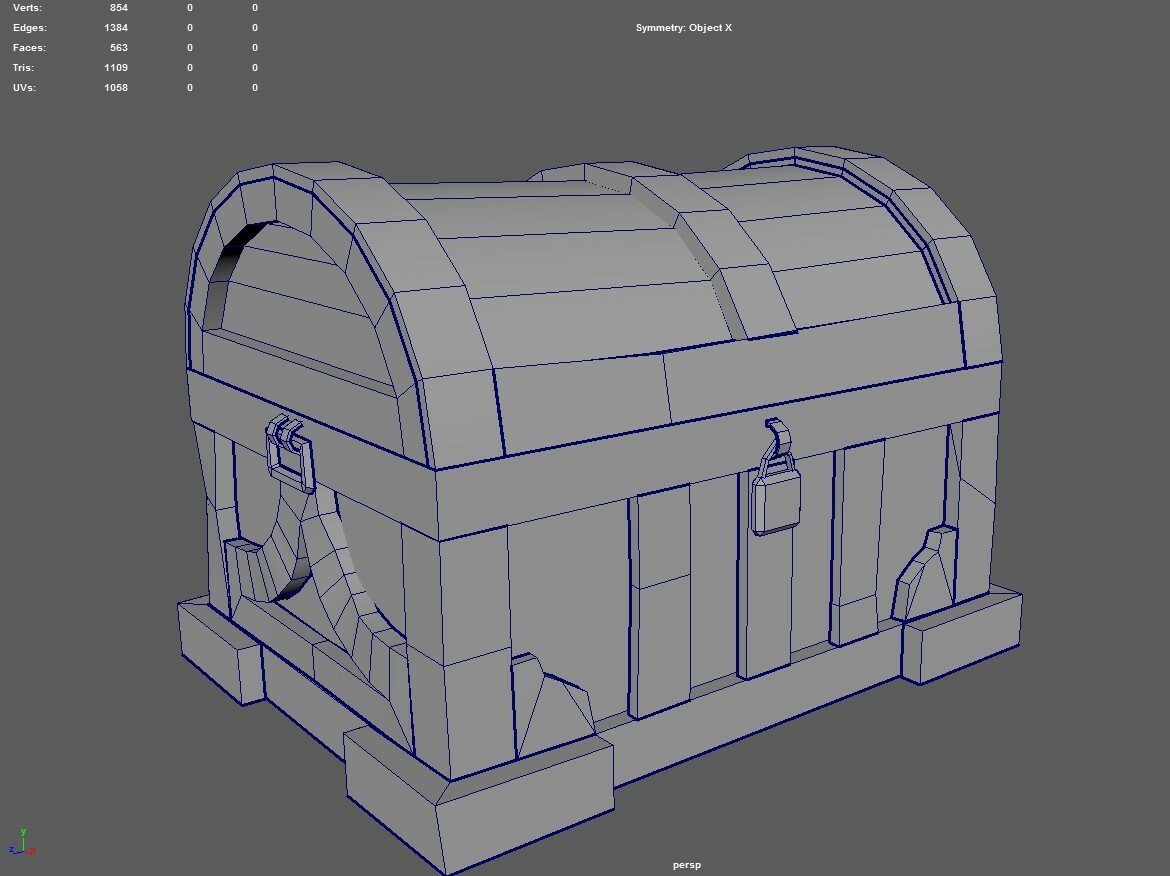Click the axis gizmo origin point
Viewport: 1170px width, 876px height.
point(23,851)
